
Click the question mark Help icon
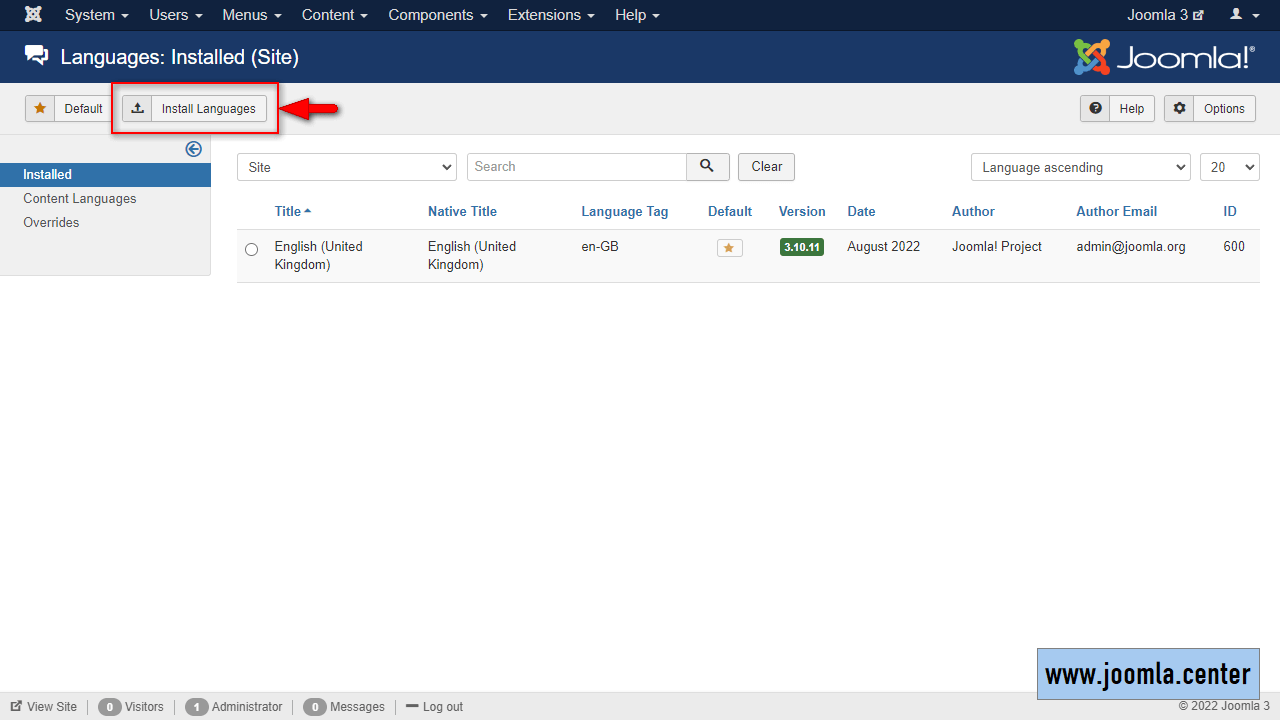(1096, 109)
